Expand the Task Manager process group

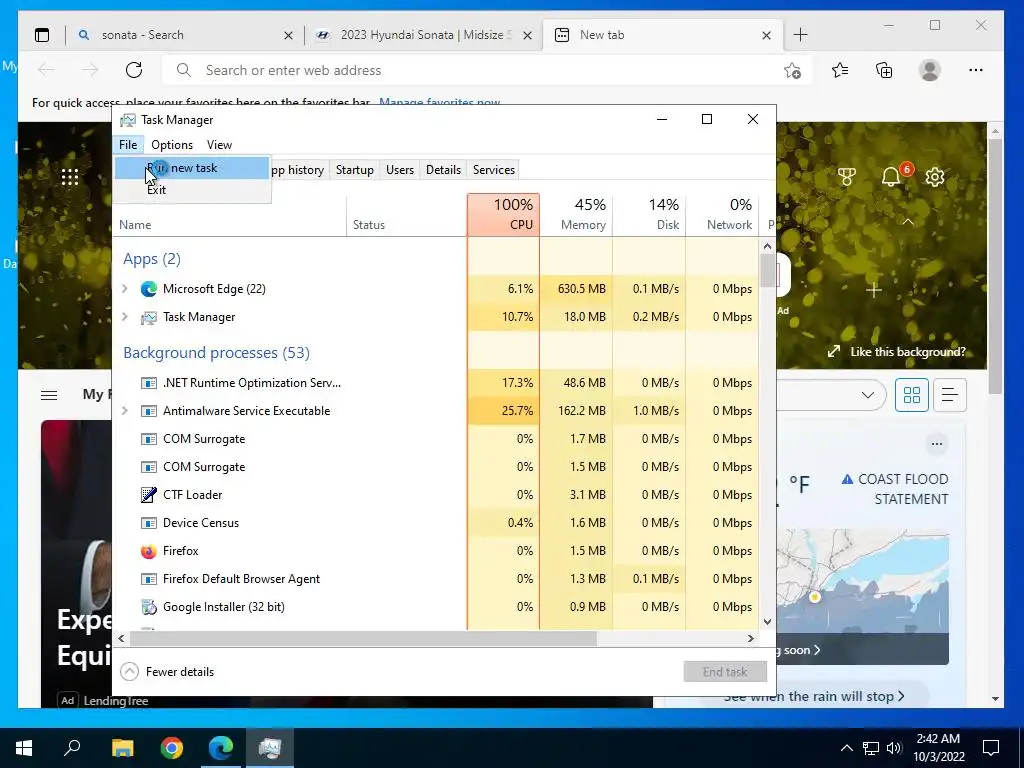pyautogui.click(x=125, y=317)
